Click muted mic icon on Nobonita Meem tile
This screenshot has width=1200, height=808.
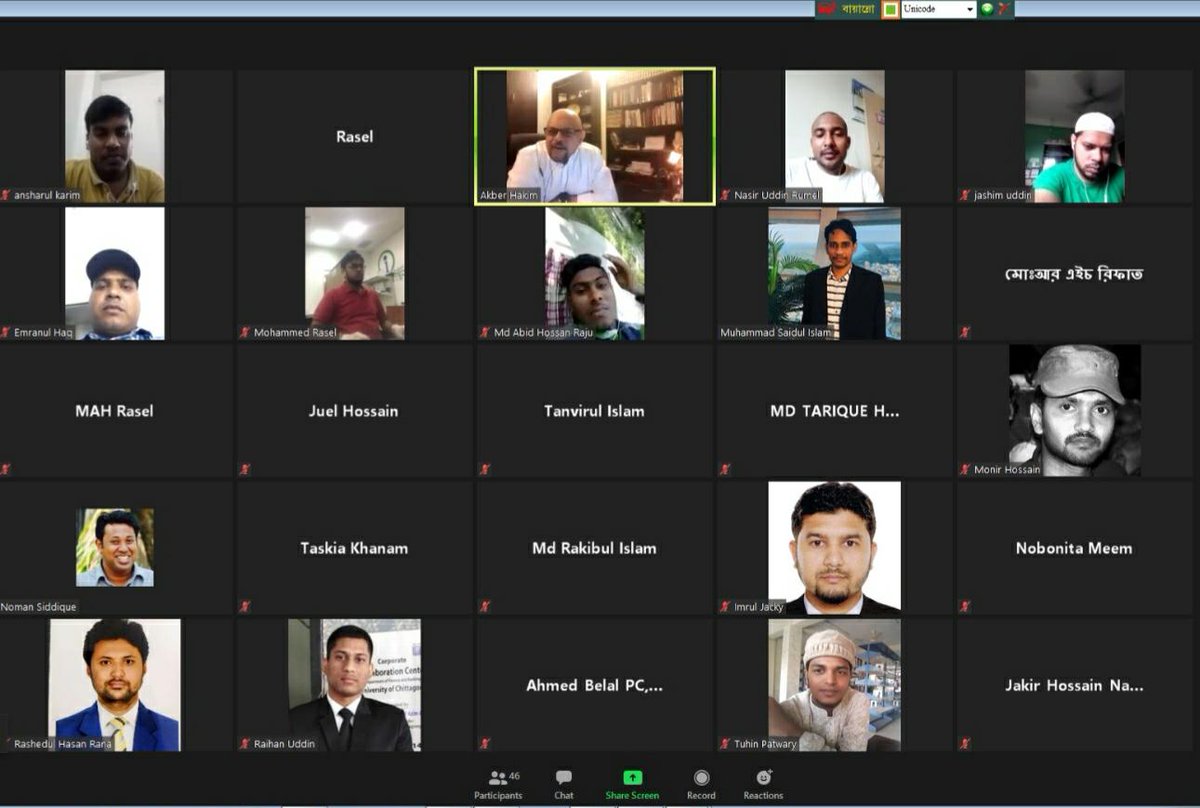point(965,606)
